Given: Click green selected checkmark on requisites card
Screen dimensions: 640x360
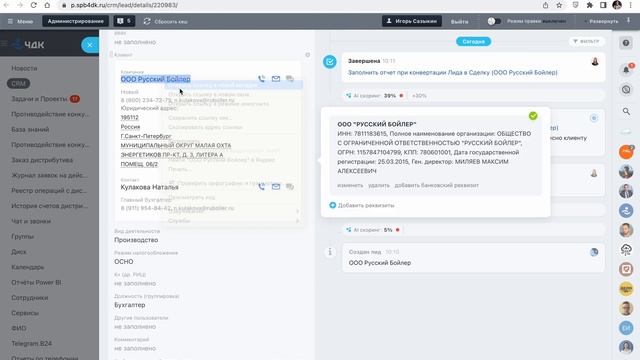Looking at the screenshot, I should [x=533, y=116].
